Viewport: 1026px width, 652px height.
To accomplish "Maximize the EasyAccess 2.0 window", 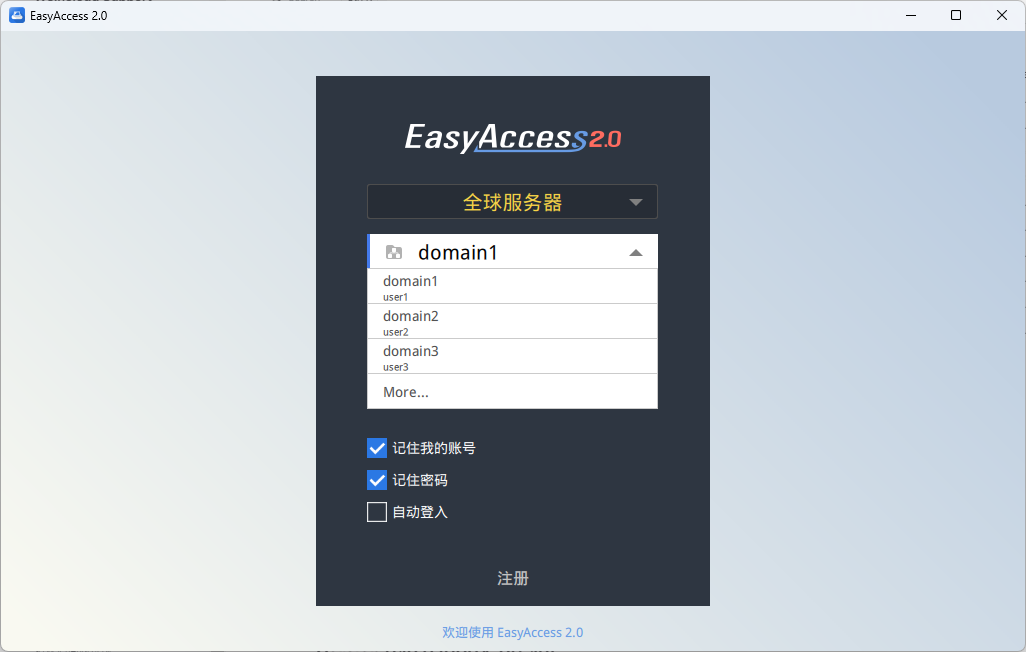I will click(x=956, y=15).
